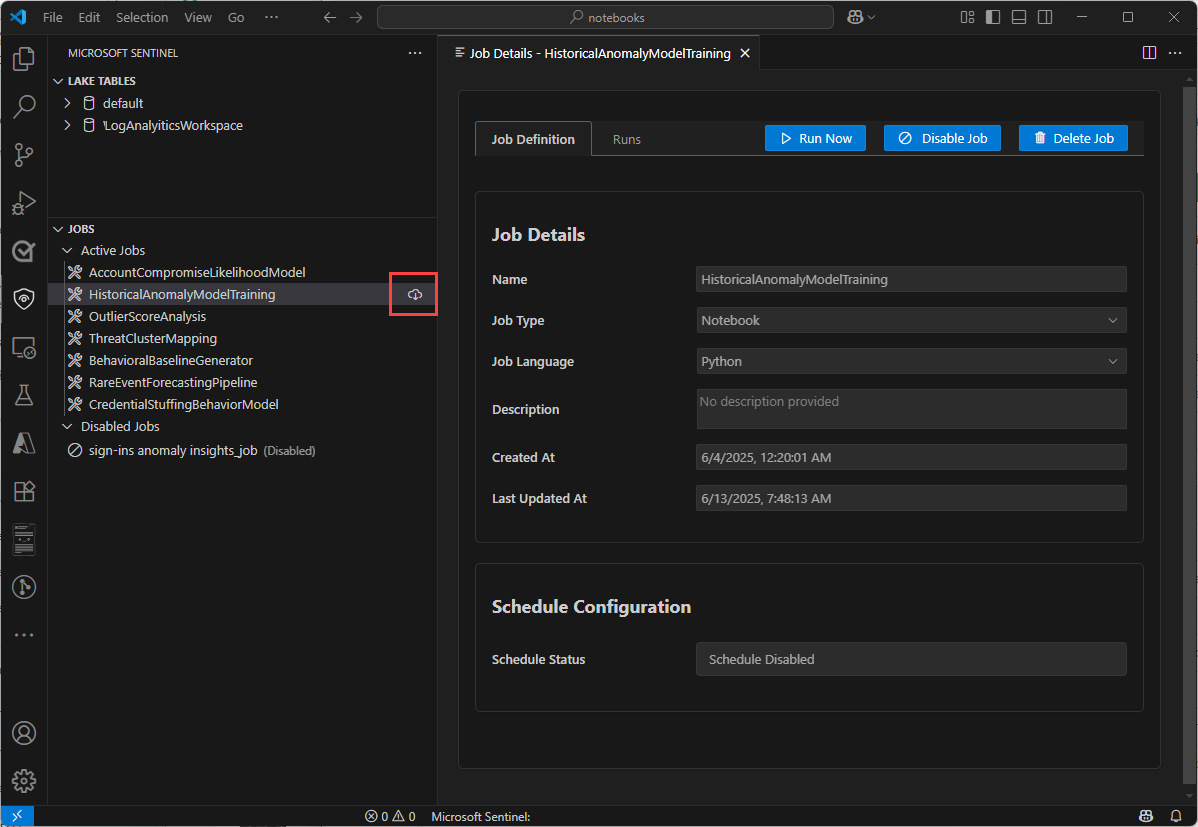
Task: Open the Accounts menu
Action: [x=24, y=733]
